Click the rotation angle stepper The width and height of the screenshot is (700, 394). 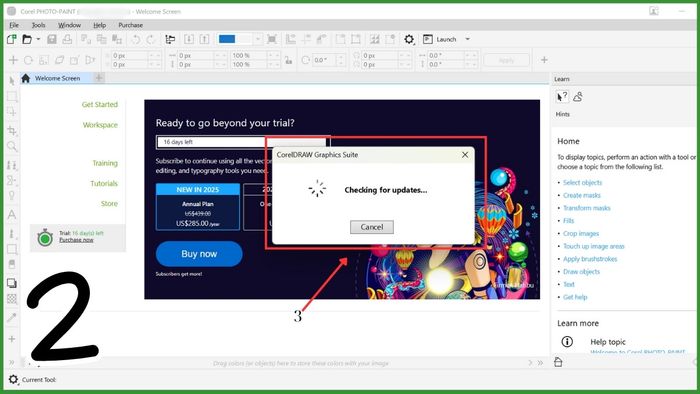tap(340, 60)
